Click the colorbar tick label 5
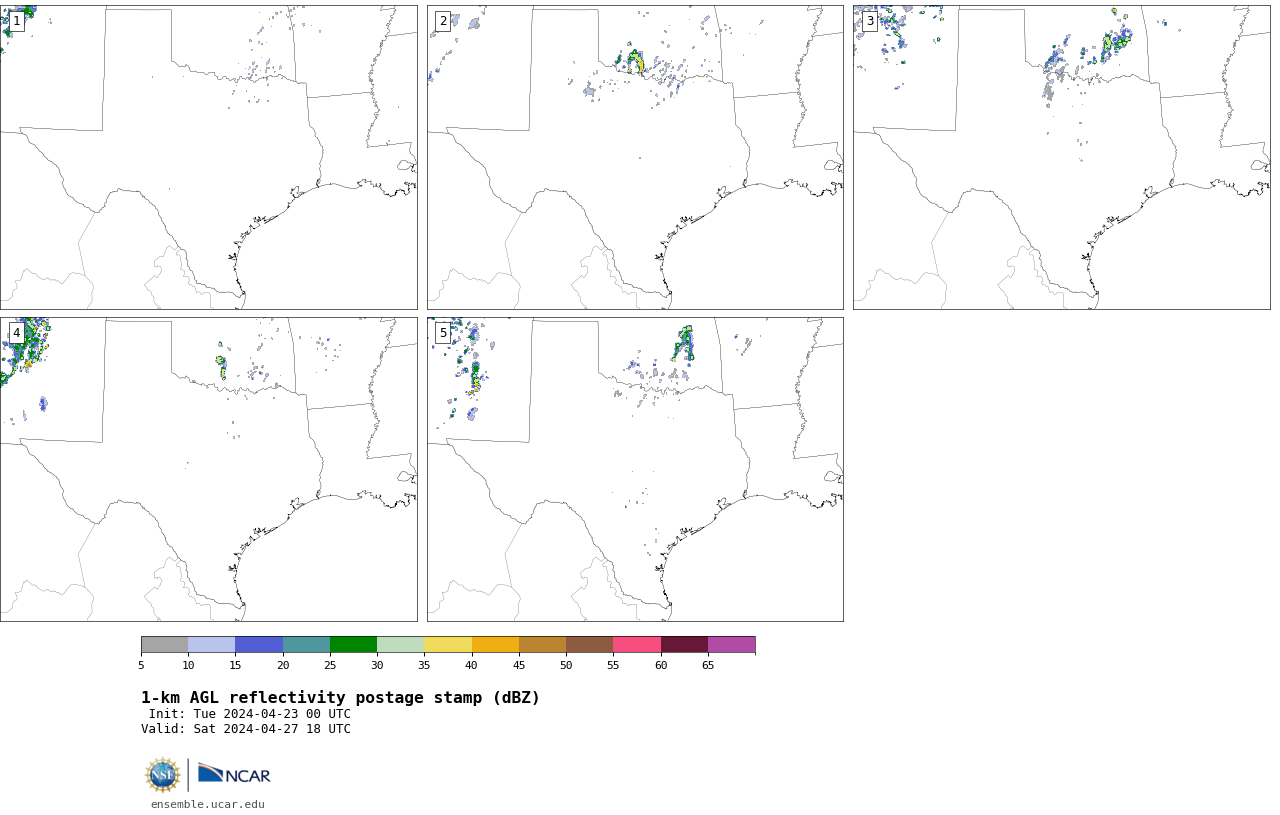Viewport: 1280px width, 815px height. tap(141, 665)
